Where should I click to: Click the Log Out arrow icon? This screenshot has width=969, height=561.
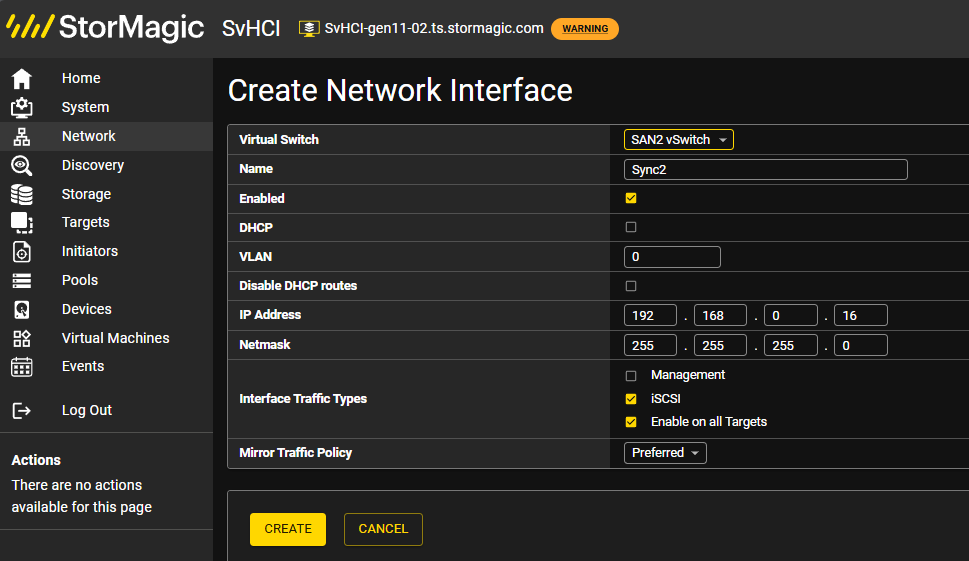point(22,410)
